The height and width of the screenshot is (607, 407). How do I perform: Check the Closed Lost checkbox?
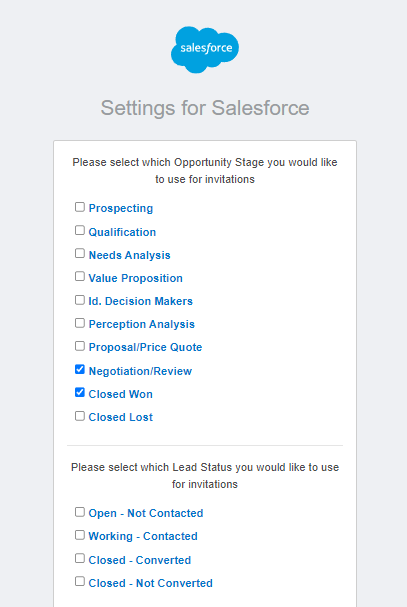click(80, 416)
